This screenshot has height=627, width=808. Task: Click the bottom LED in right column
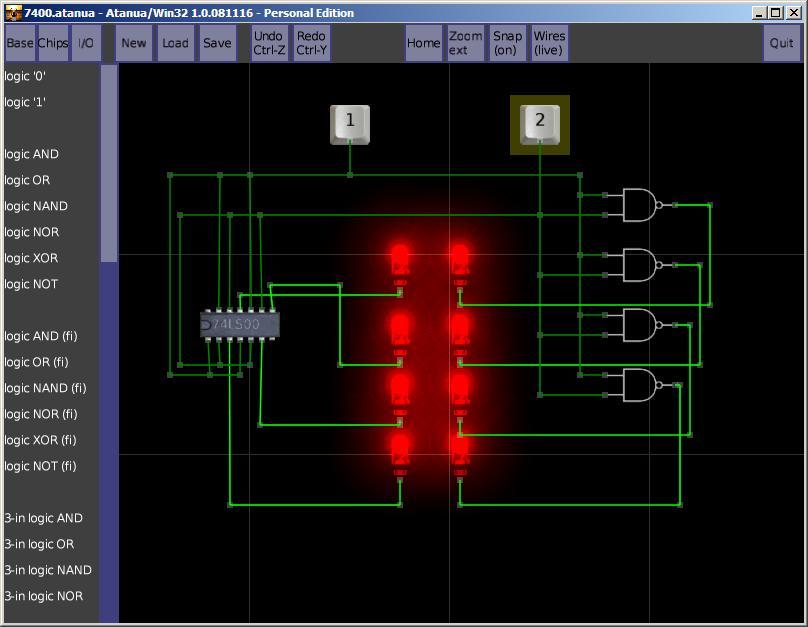460,454
